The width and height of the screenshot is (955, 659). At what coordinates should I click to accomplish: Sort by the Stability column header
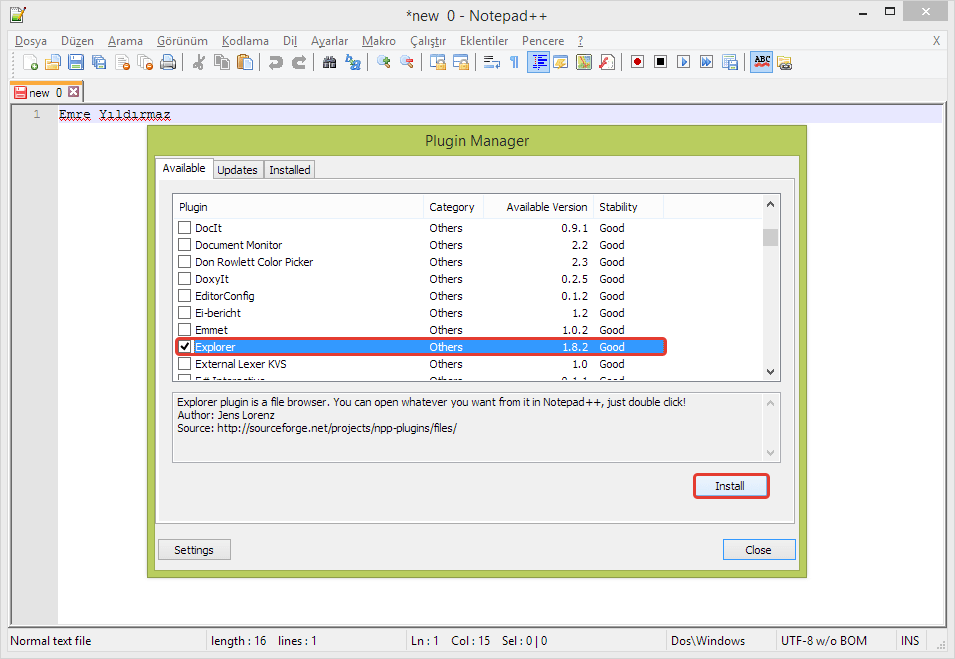(x=629, y=207)
